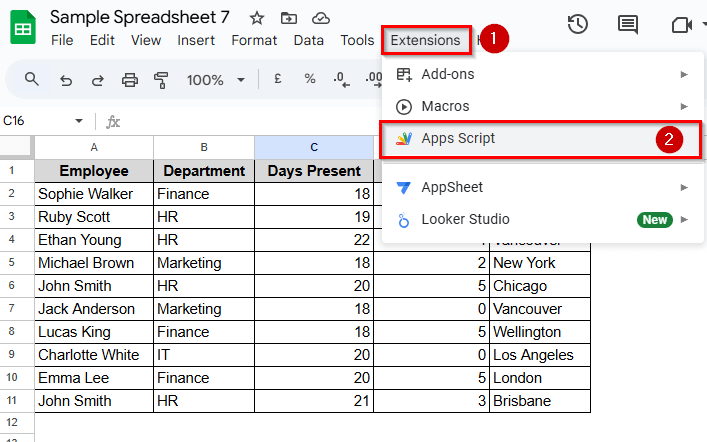Expand the Name Box dropdown arrow

79,121
